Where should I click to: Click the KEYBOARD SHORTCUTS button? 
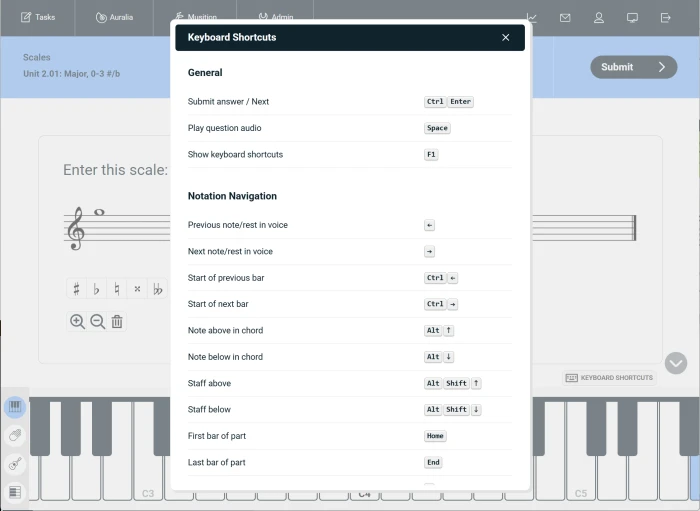[x=609, y=378]
